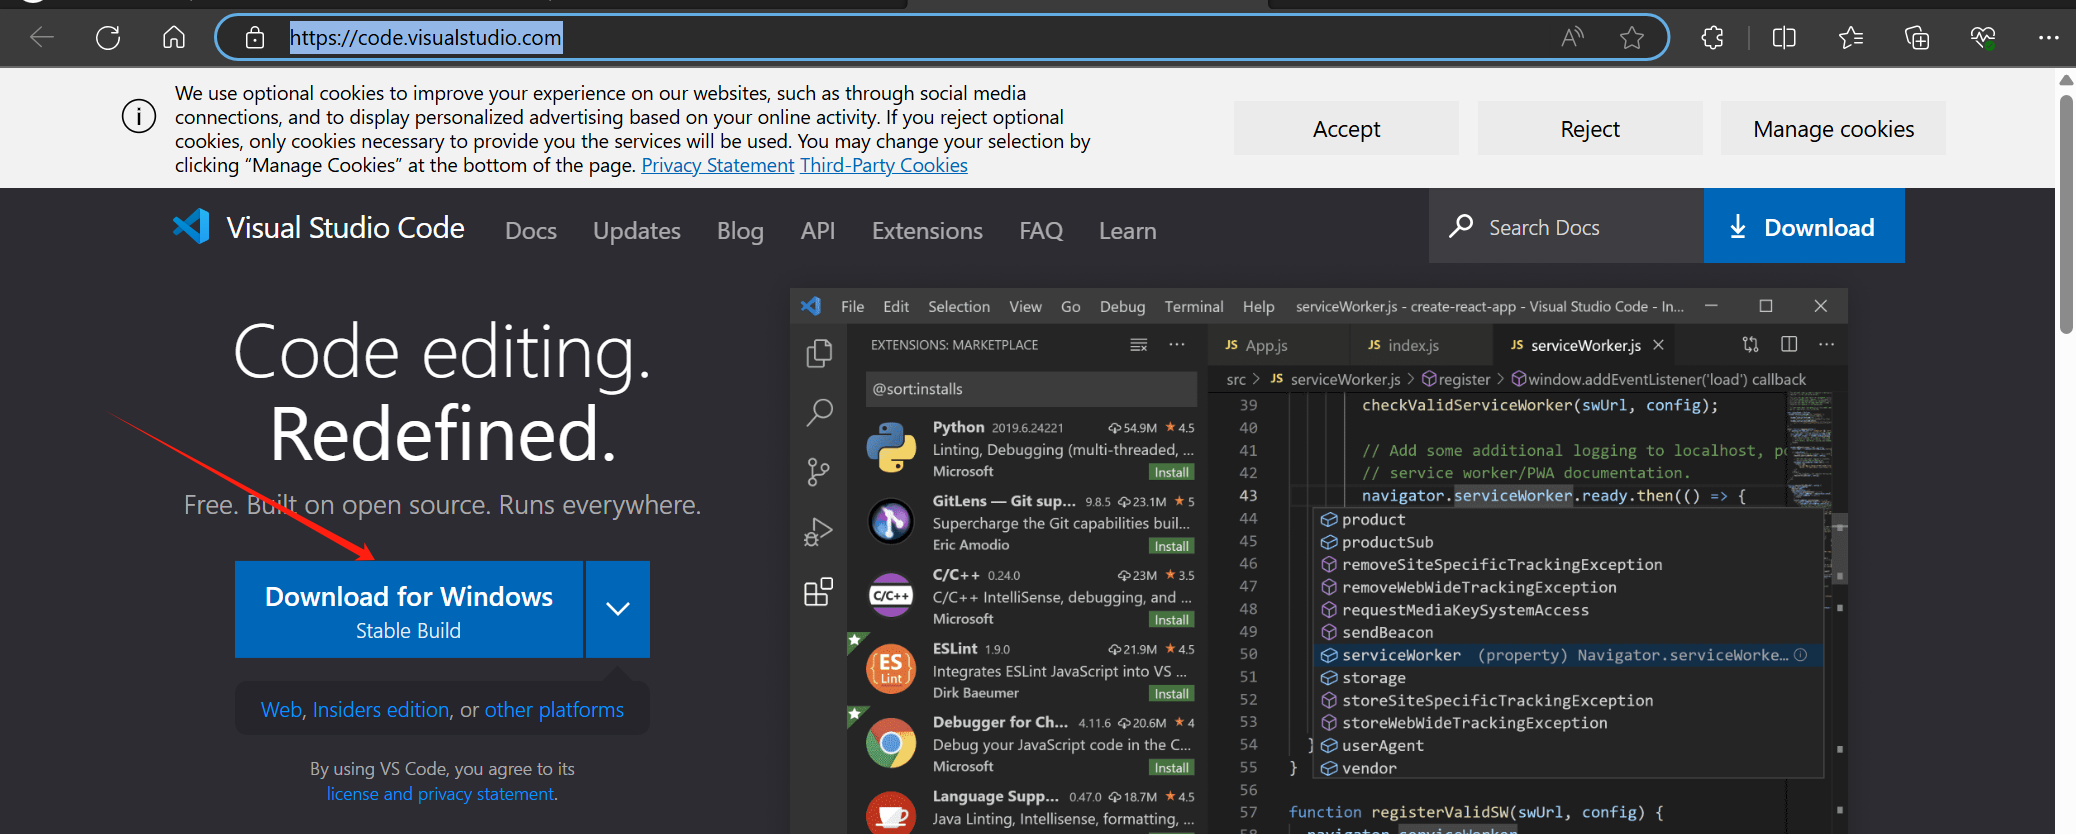Viewport: 2076px width, 834px height.
Task: Open FAQ in the navigation bar
Action: click(1041, 231)
